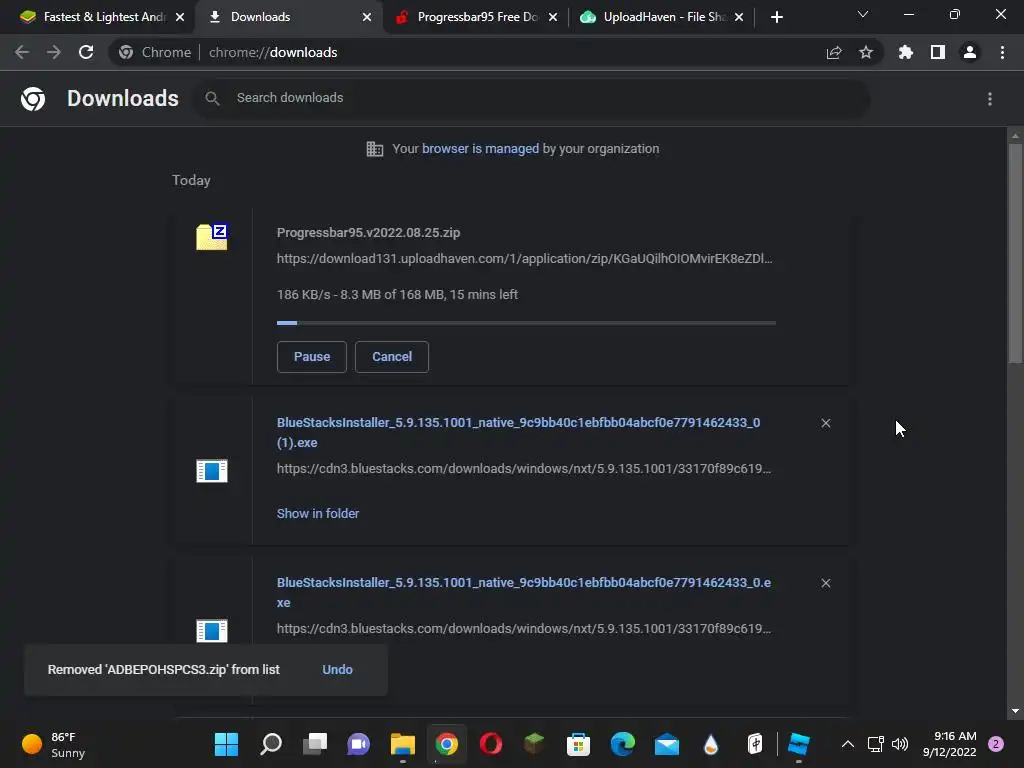Click Show in folder for BlueStacksInstaller (1).exe
1024x768 pixels.
coord(318,513)
